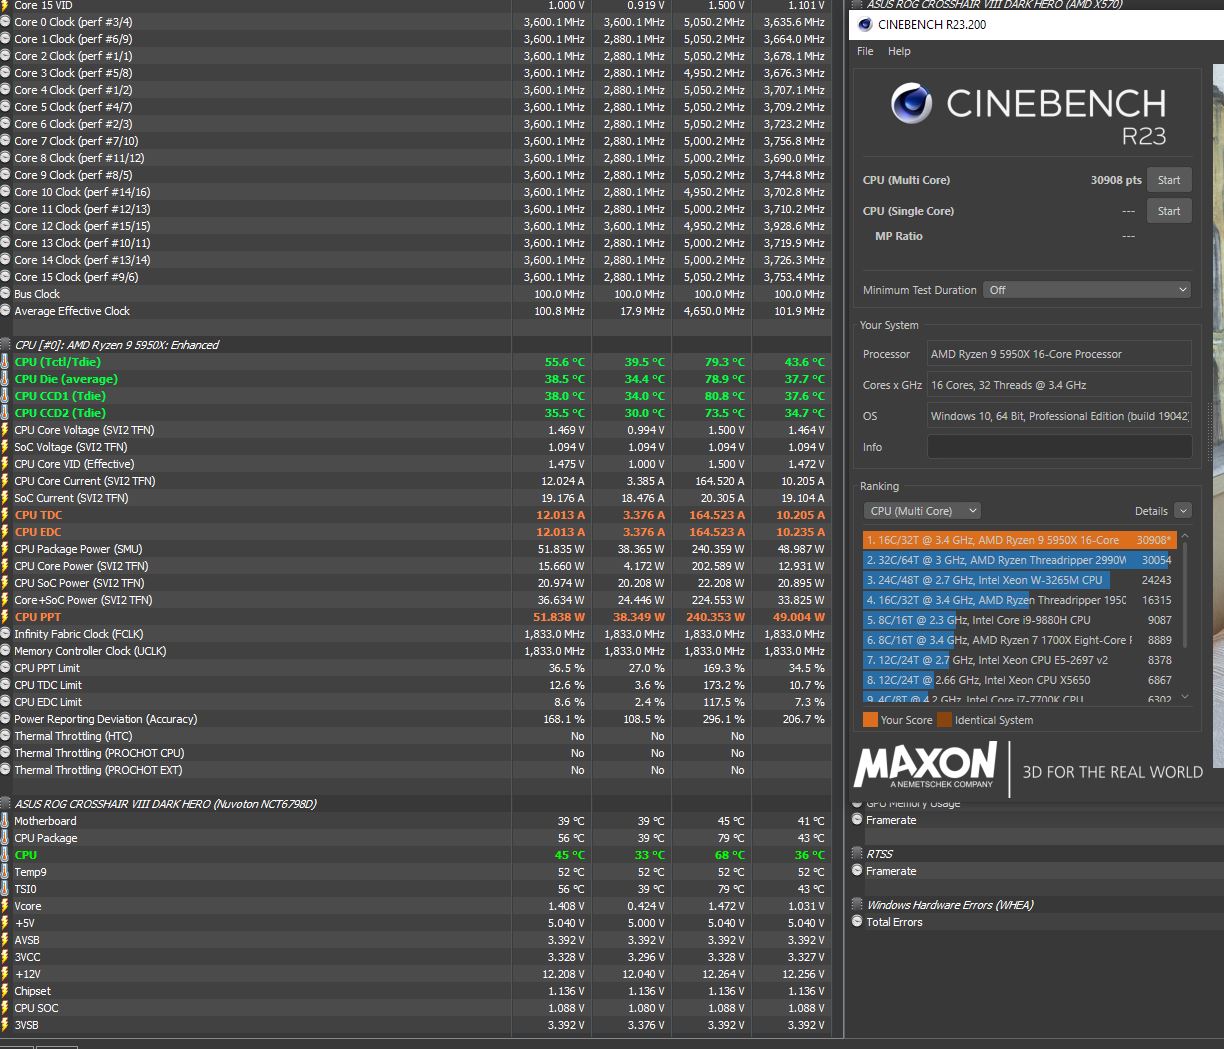Click the CPU EDC Limit row label

tap(48, 702)
